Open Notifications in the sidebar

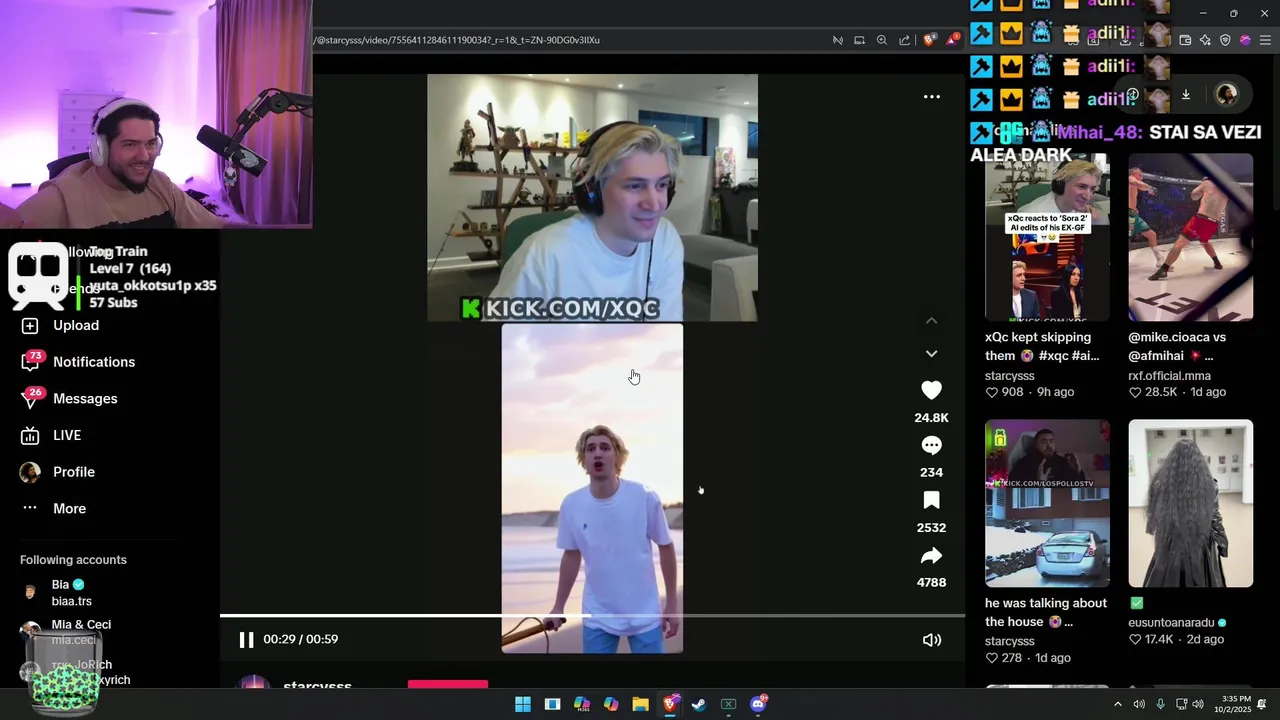[94, 362]
